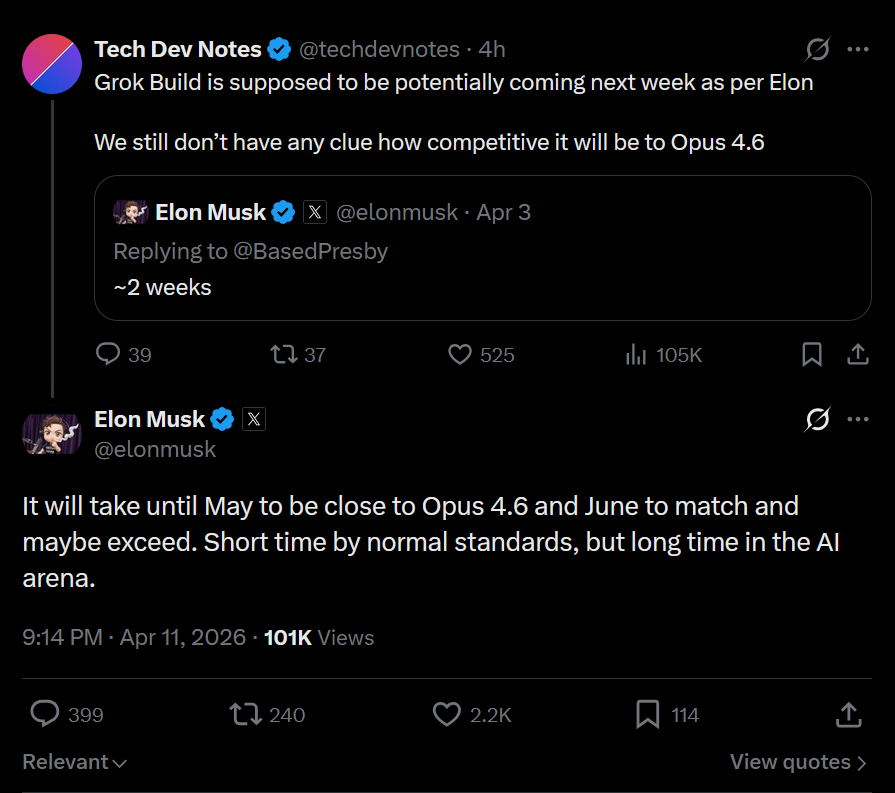Screen dimensions: 895x793
Task: Click Grok icon on Tech Dev Notes post
Action: (x=817, y=49)
